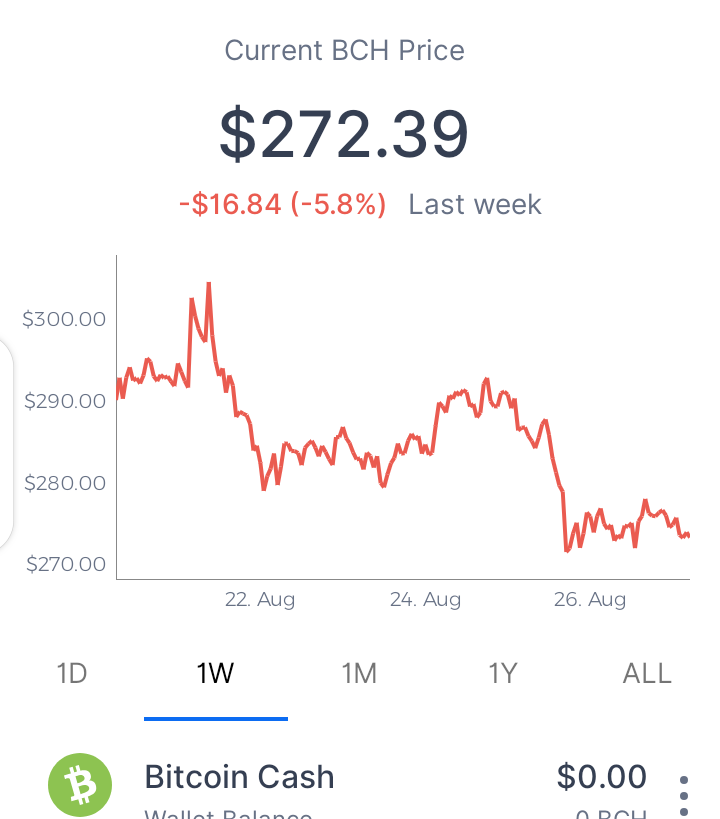
Task: Click the Last week period label
Action: tap(474, 204)
